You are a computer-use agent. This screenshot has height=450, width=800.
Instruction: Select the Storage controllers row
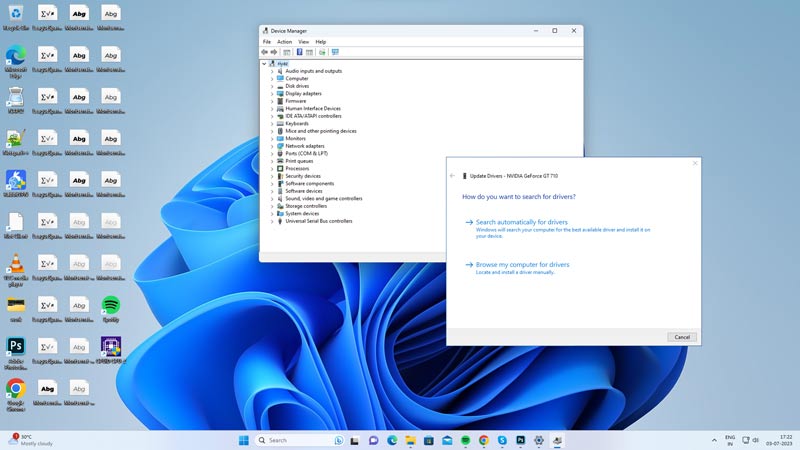[x=306, y=206]
